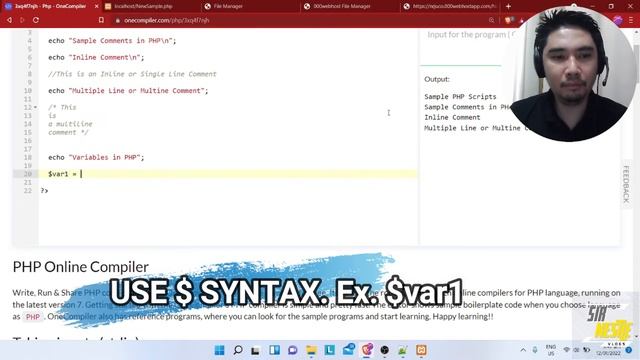640x360 pixels.
Task: Open the browser hamburger menu
Action: click(631, 20)
